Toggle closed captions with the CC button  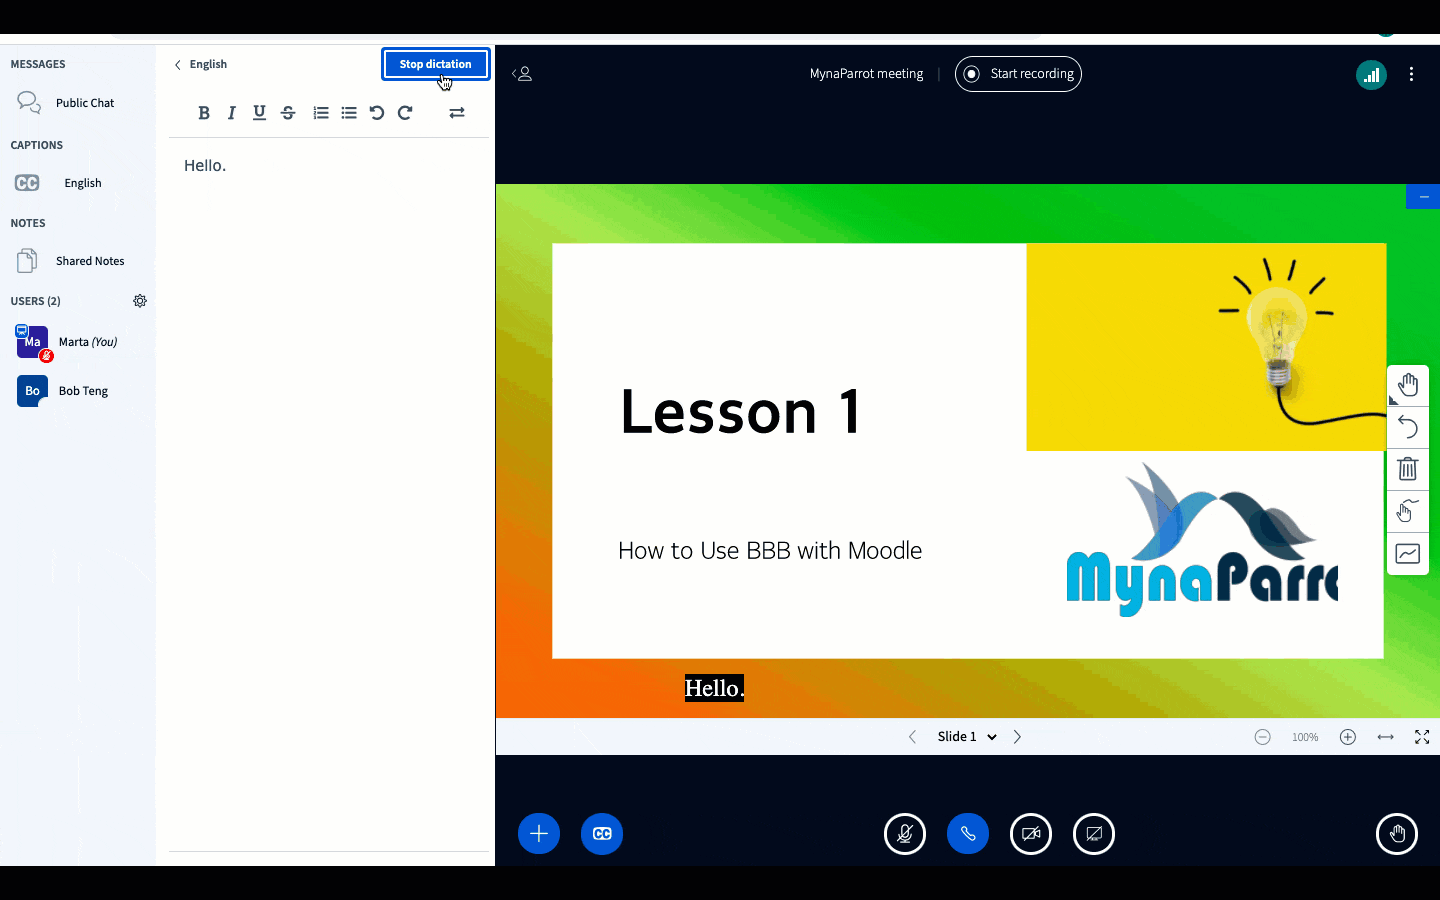pyautogui.click(x=602, y=834)
